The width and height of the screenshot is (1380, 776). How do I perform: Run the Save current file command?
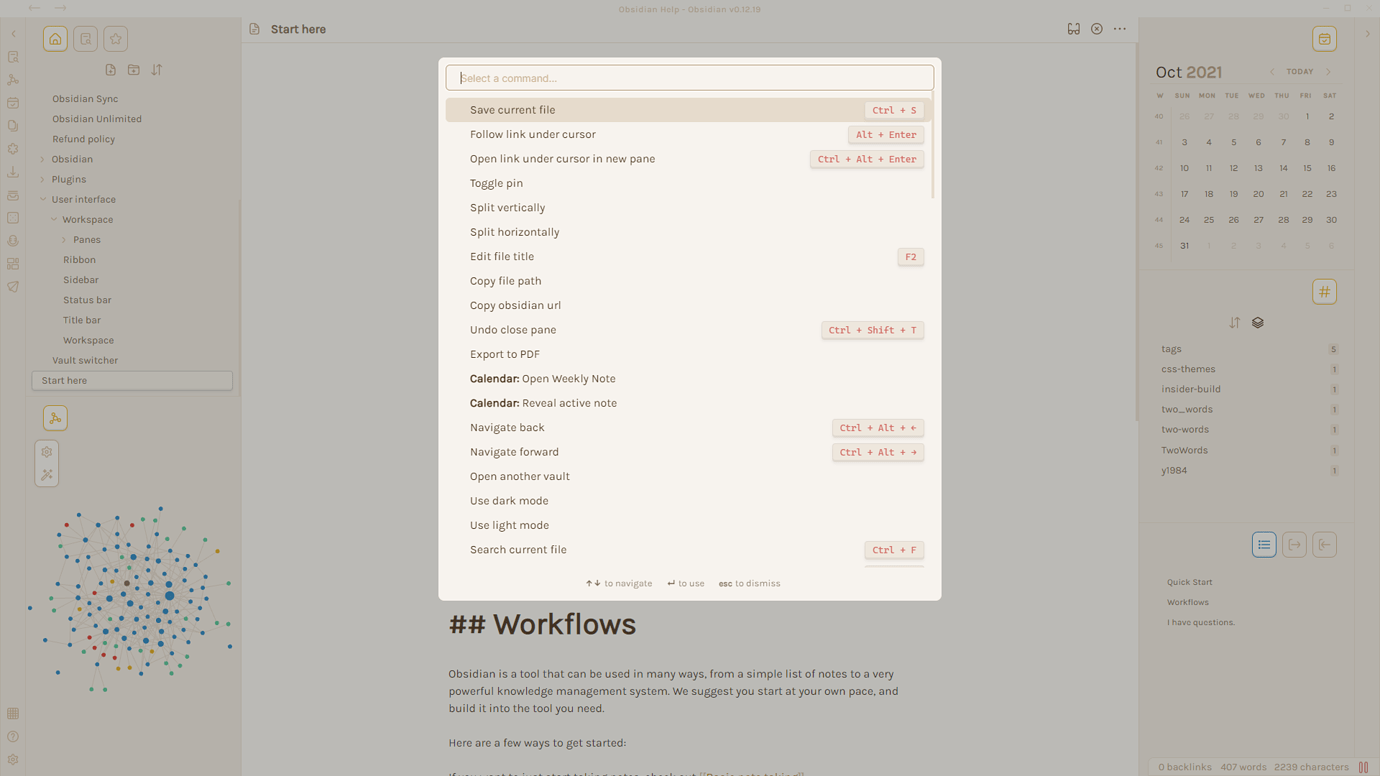point(688,110)
